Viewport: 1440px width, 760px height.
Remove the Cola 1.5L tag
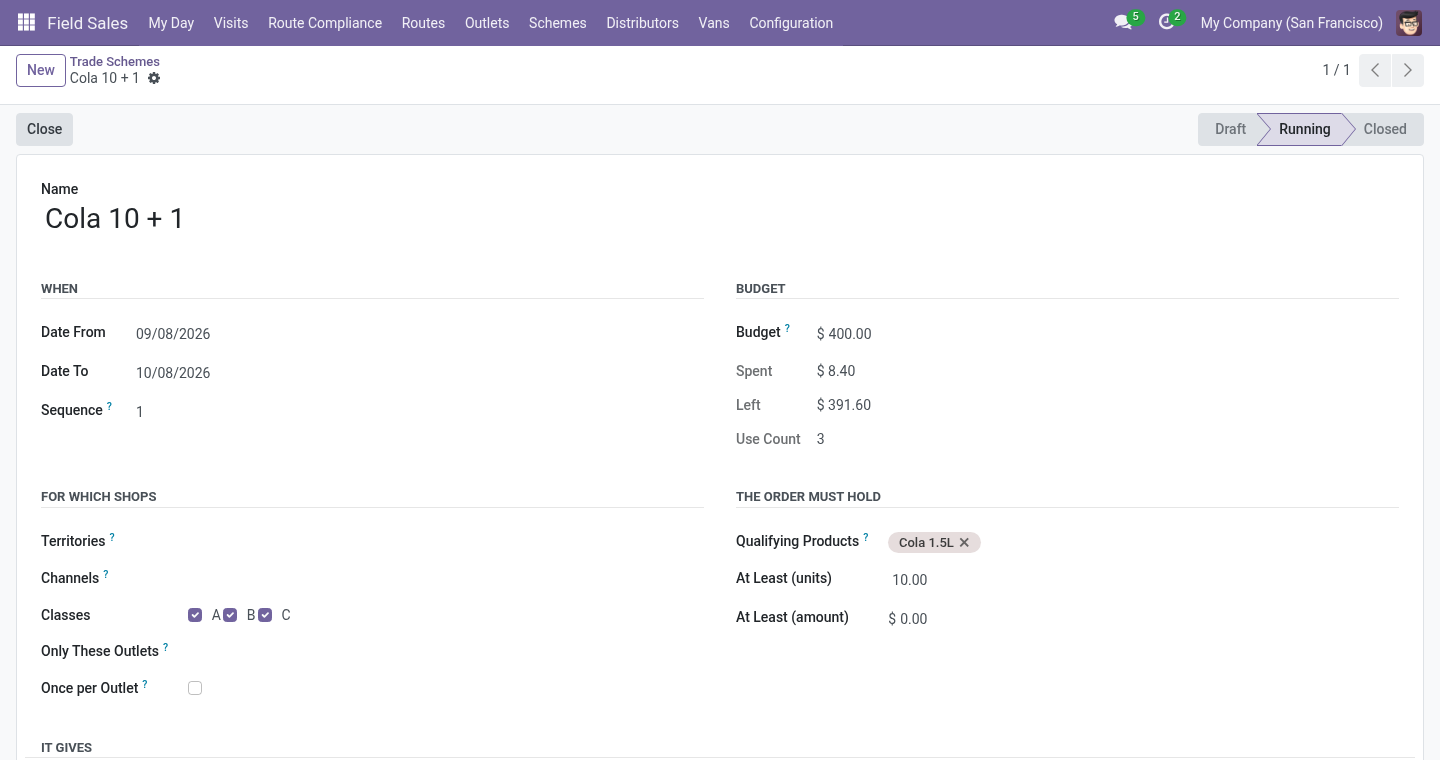pos(964,543)
